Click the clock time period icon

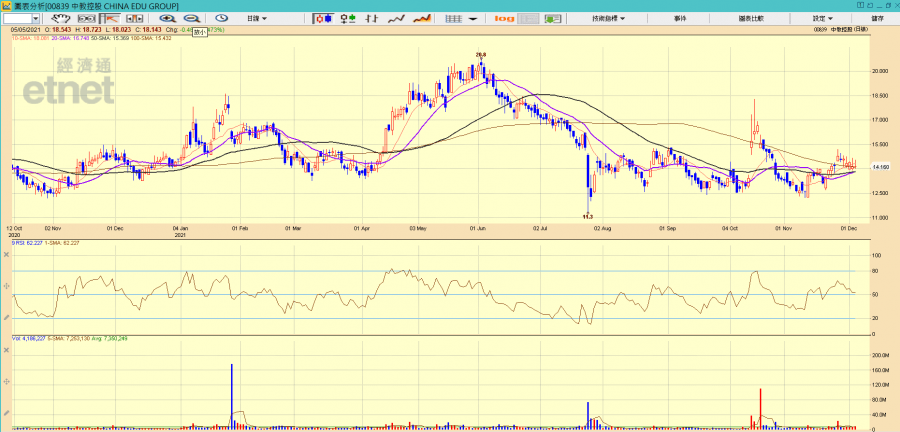point(221,18)
